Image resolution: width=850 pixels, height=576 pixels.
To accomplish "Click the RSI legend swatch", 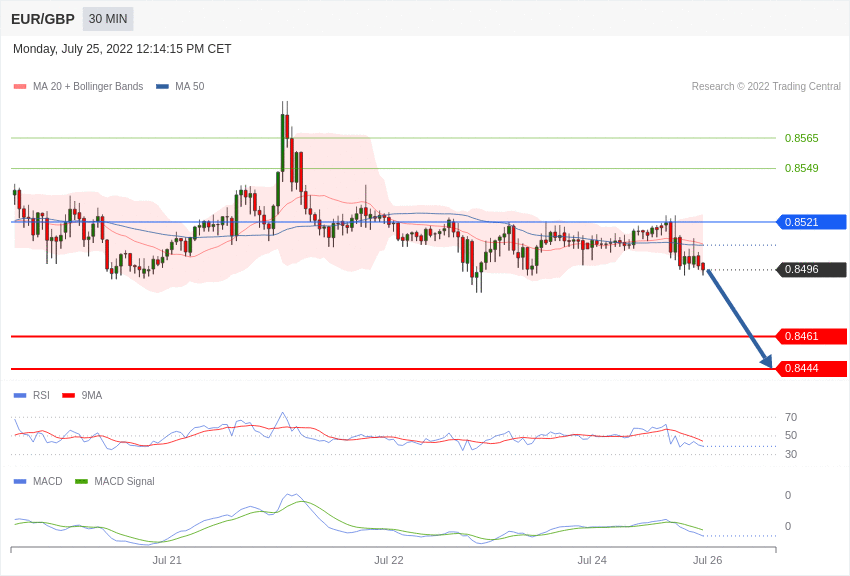I will click(20, 396).
